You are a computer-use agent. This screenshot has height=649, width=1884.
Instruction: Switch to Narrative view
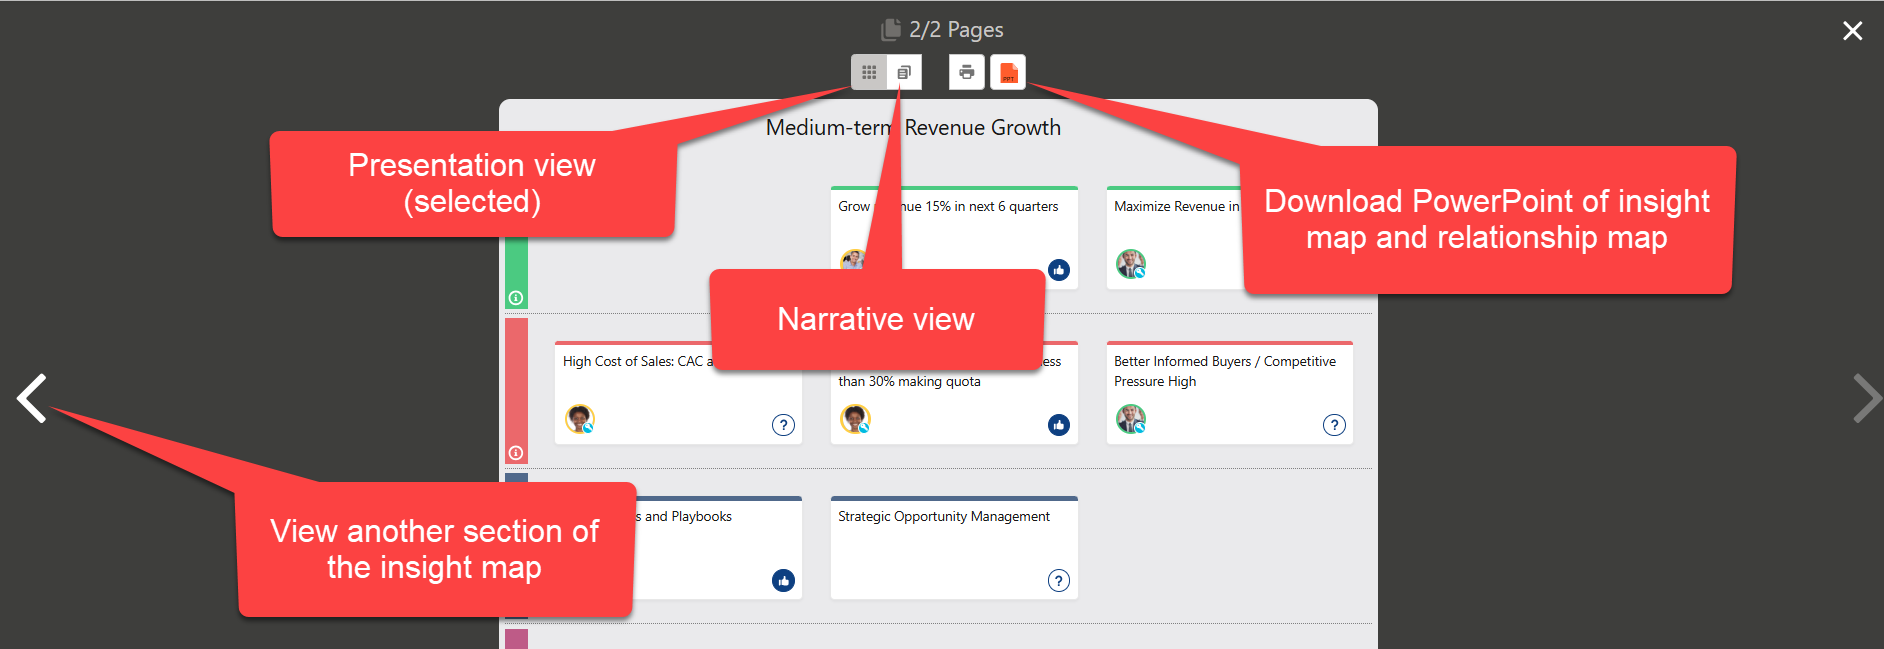904,72
